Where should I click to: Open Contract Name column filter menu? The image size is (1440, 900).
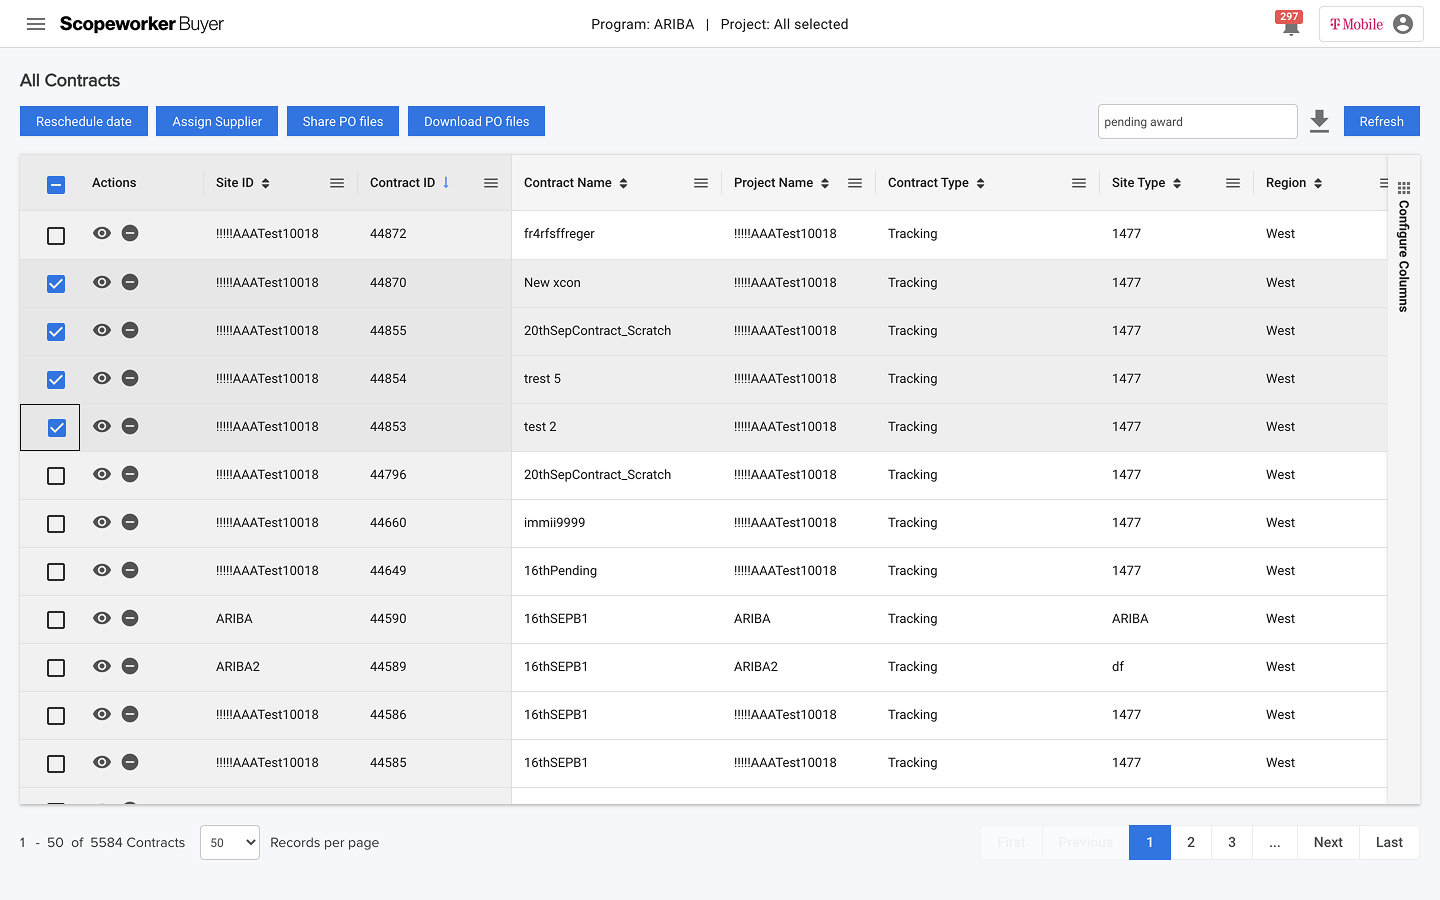(x=701, y=183)
